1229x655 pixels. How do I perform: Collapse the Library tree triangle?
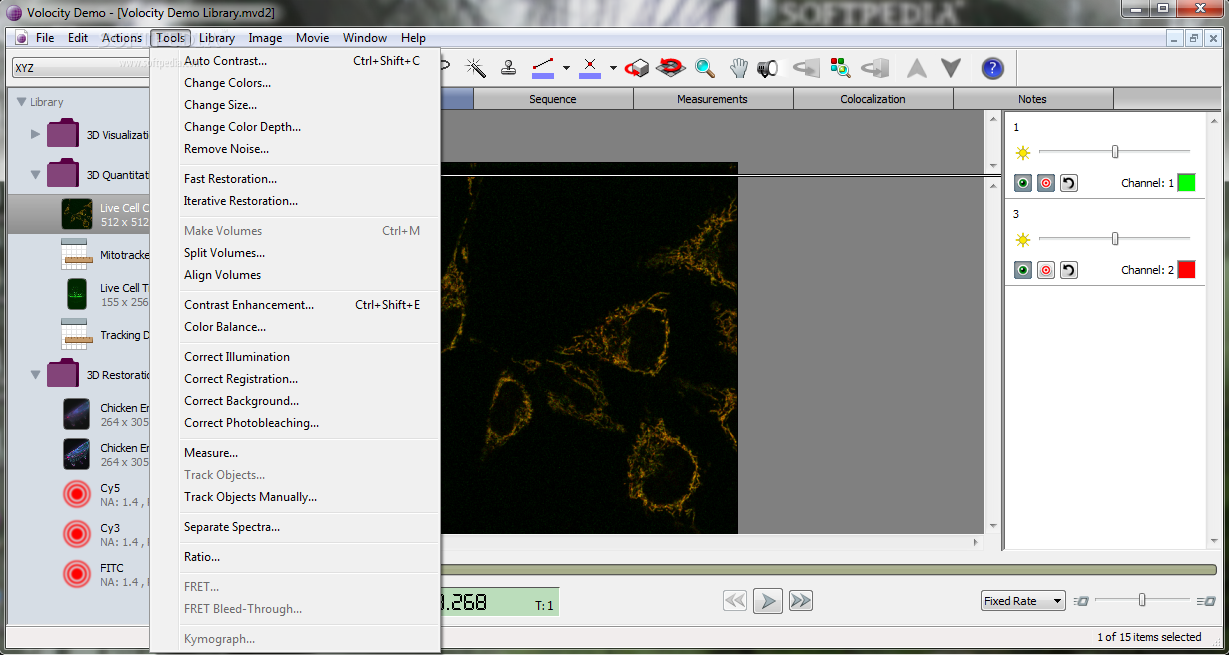pos(20,102)
